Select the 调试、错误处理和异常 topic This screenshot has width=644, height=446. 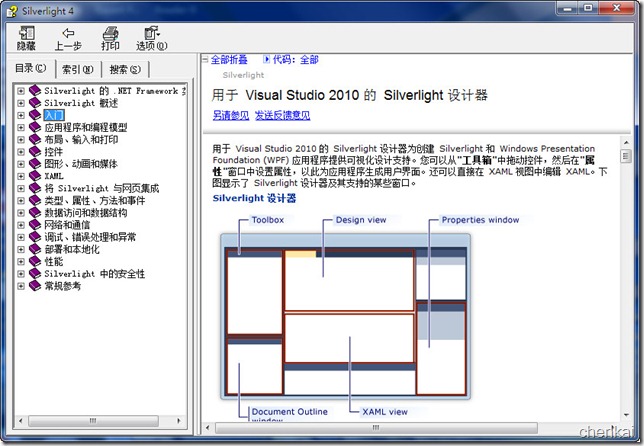[90, 237]
